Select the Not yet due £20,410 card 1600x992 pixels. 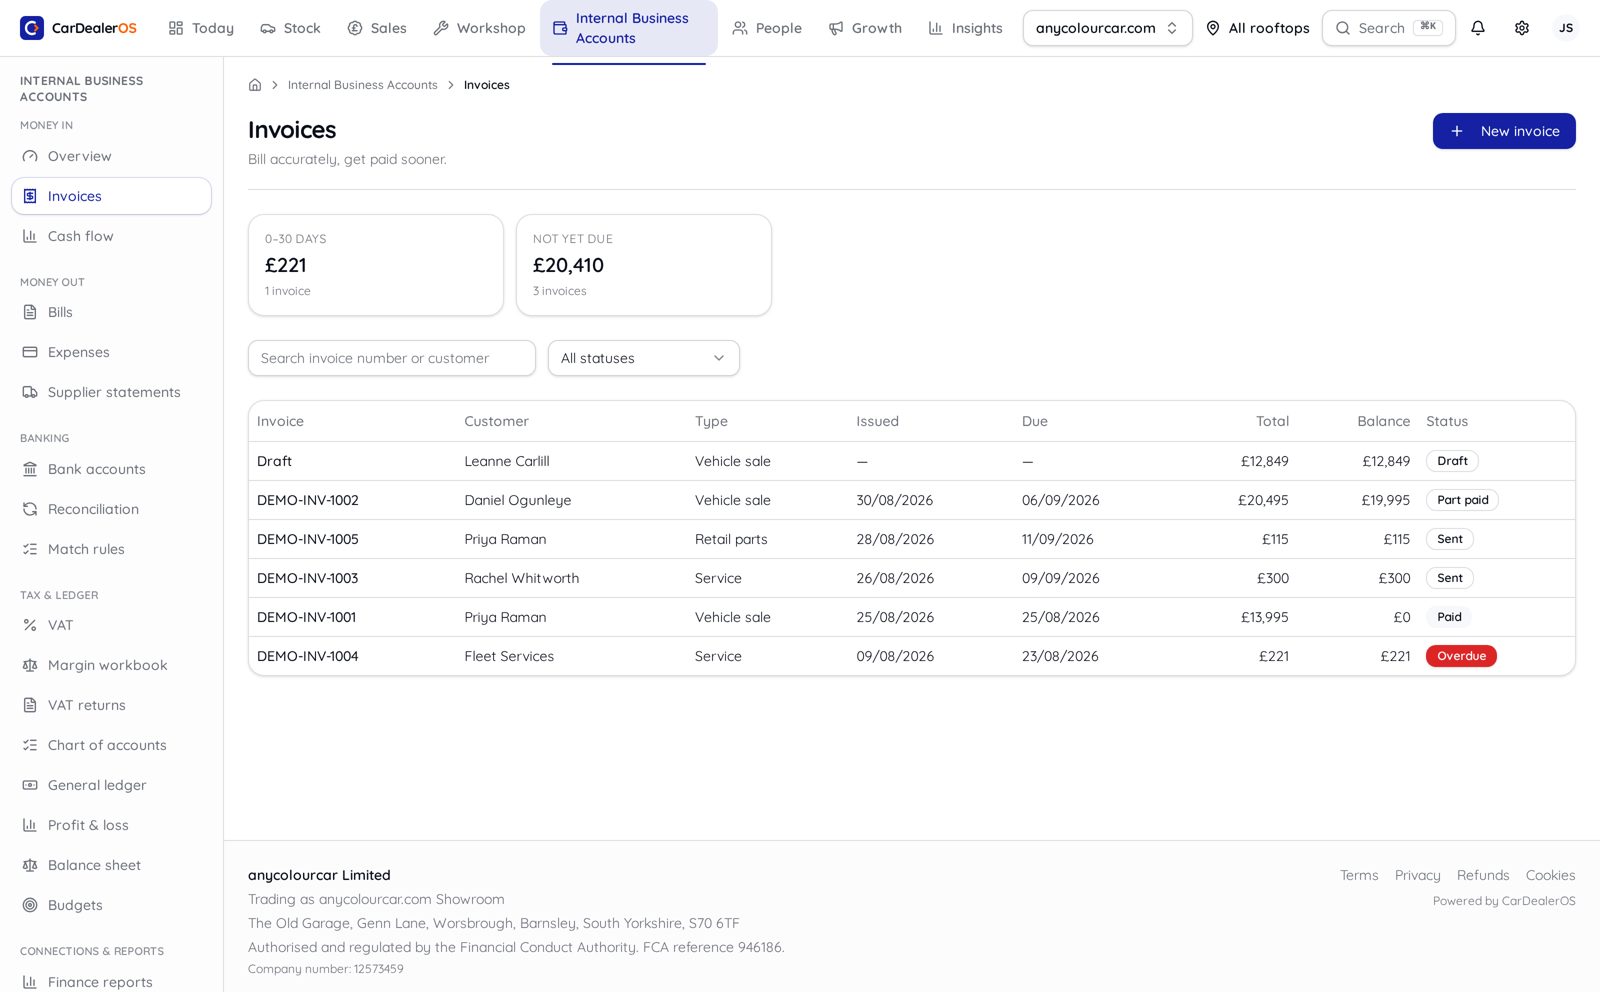coord(644,265)
